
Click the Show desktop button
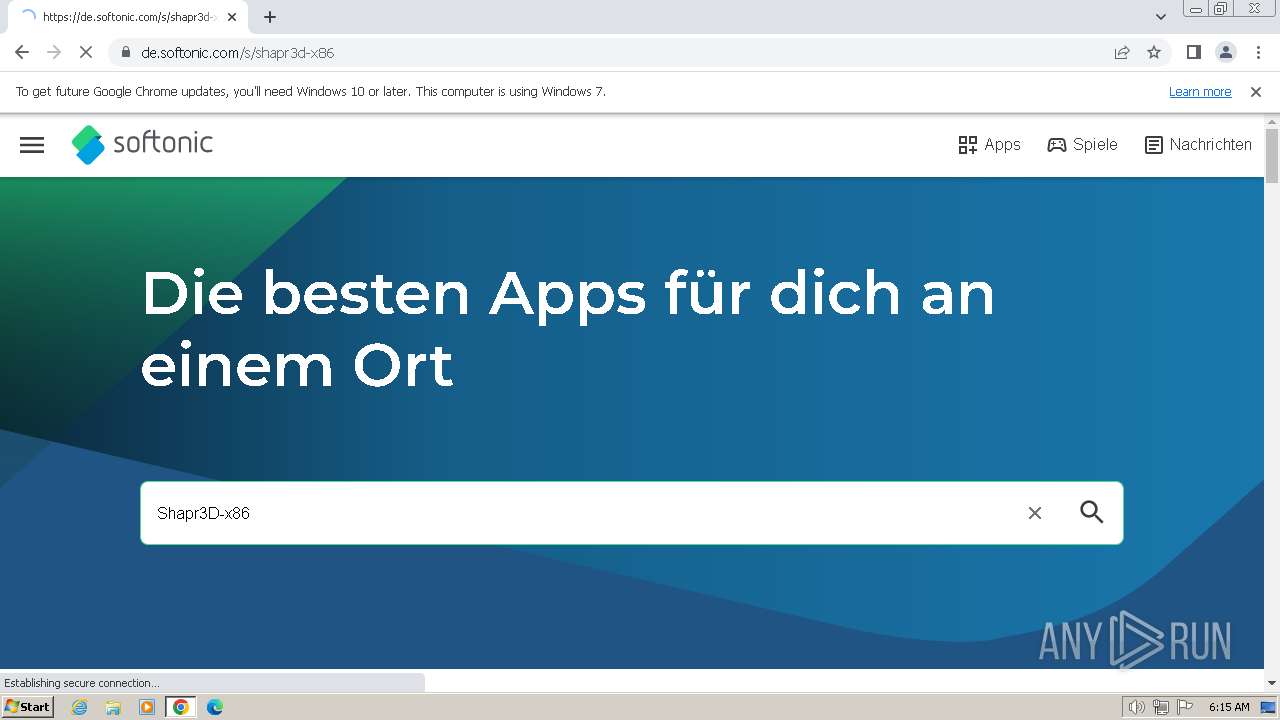[x=1269, y=707]
